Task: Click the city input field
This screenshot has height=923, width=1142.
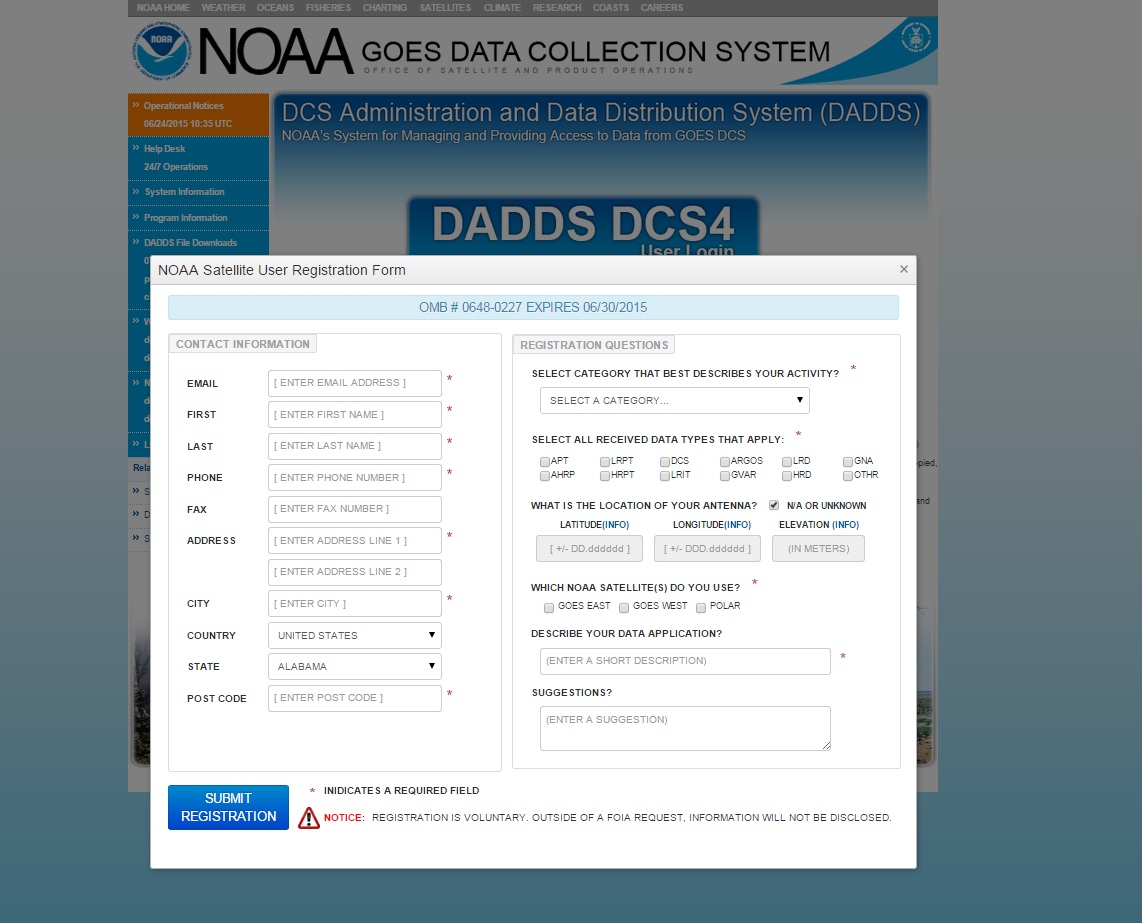Action: [x=355, y=603]
